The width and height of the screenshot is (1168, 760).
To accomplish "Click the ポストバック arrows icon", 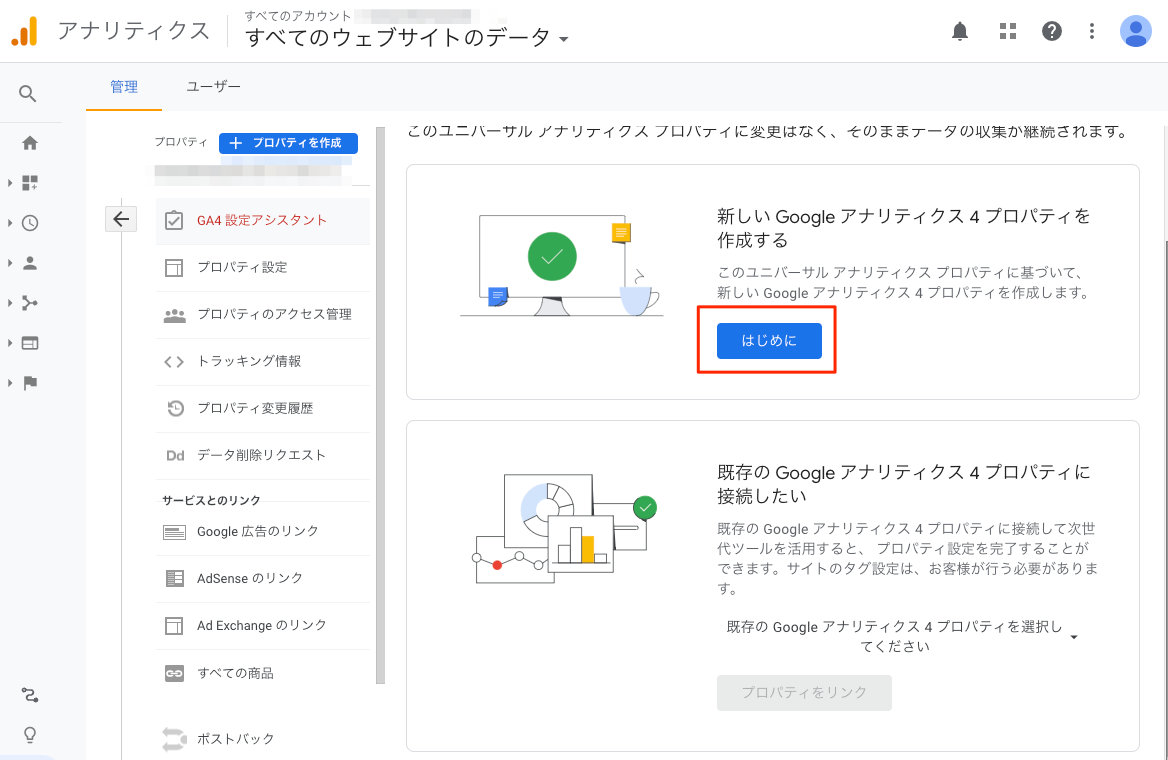I will coord(174,739).
